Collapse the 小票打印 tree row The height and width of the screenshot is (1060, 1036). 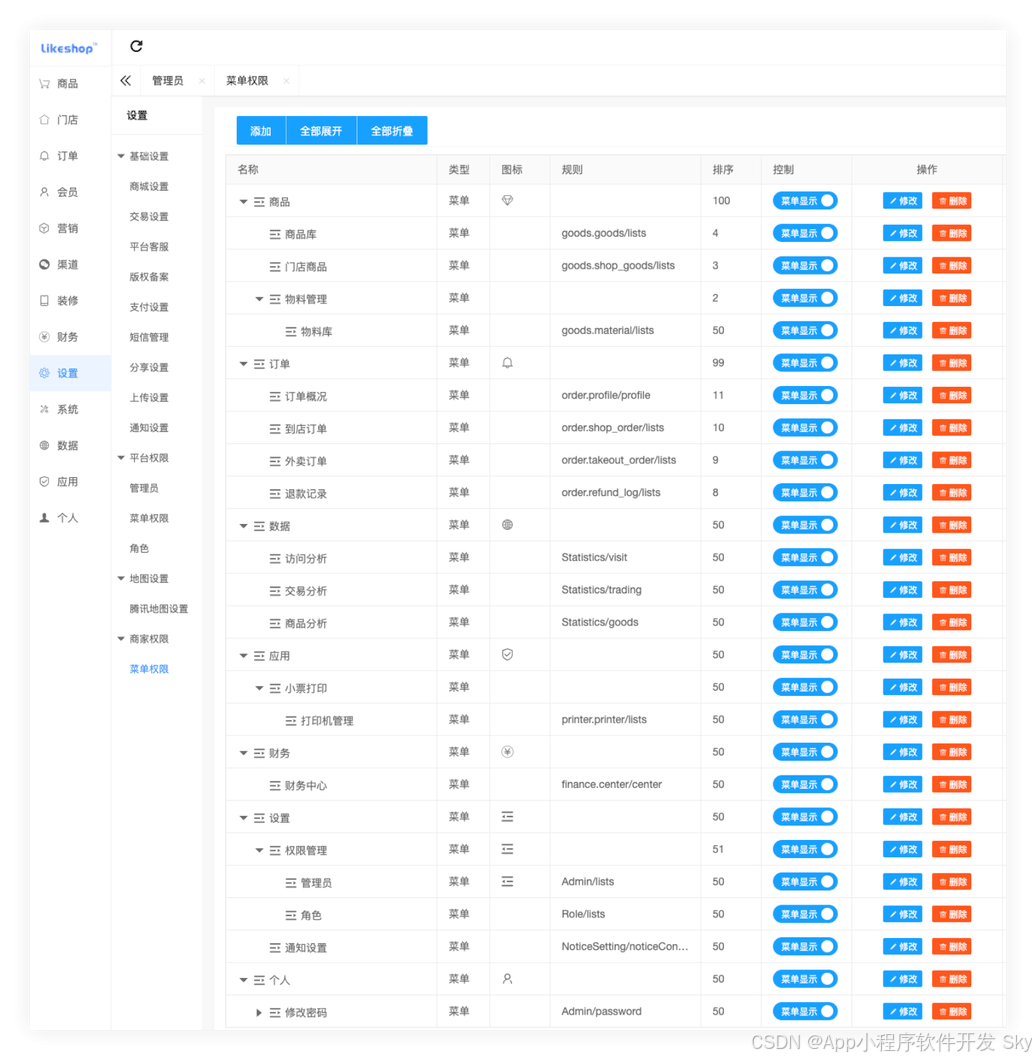coord(259,688)
